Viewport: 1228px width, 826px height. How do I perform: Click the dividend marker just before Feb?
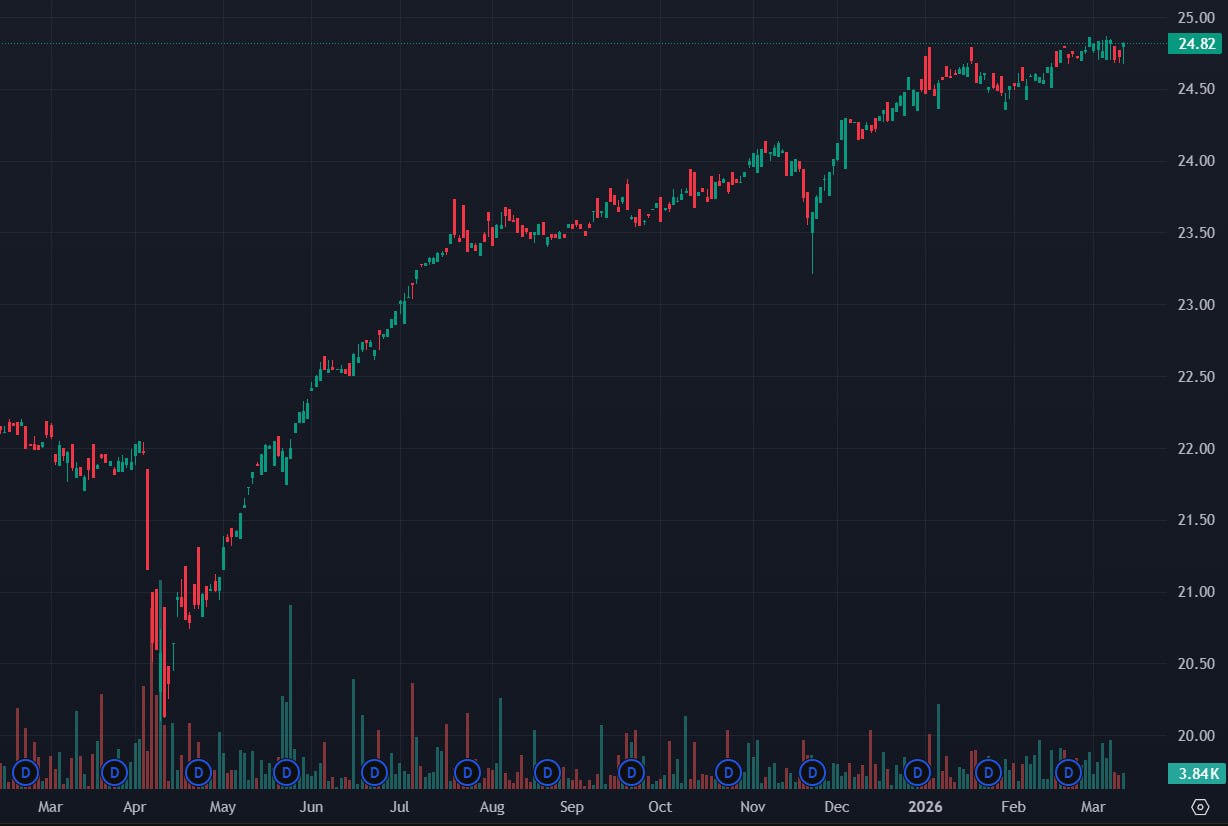989,772
